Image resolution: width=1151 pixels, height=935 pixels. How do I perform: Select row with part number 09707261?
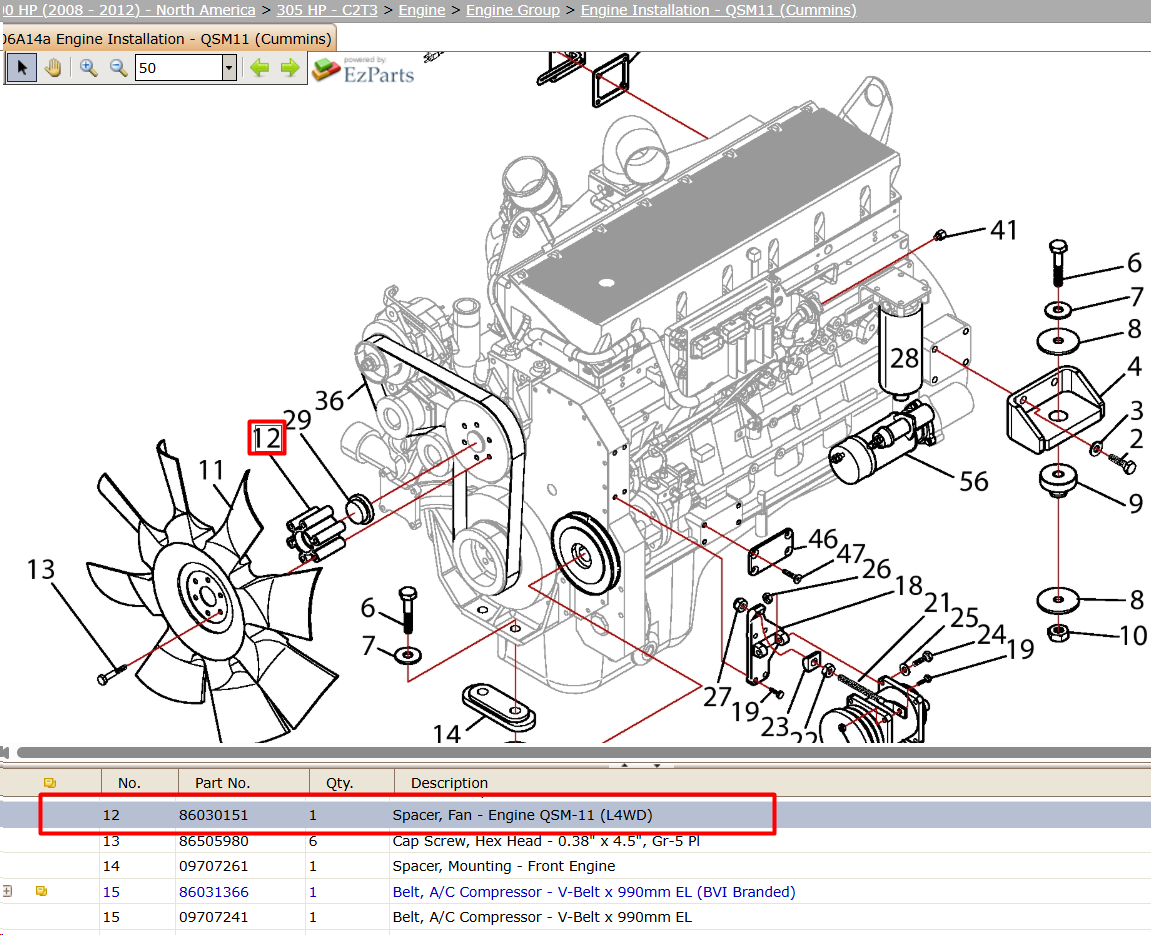576,866
